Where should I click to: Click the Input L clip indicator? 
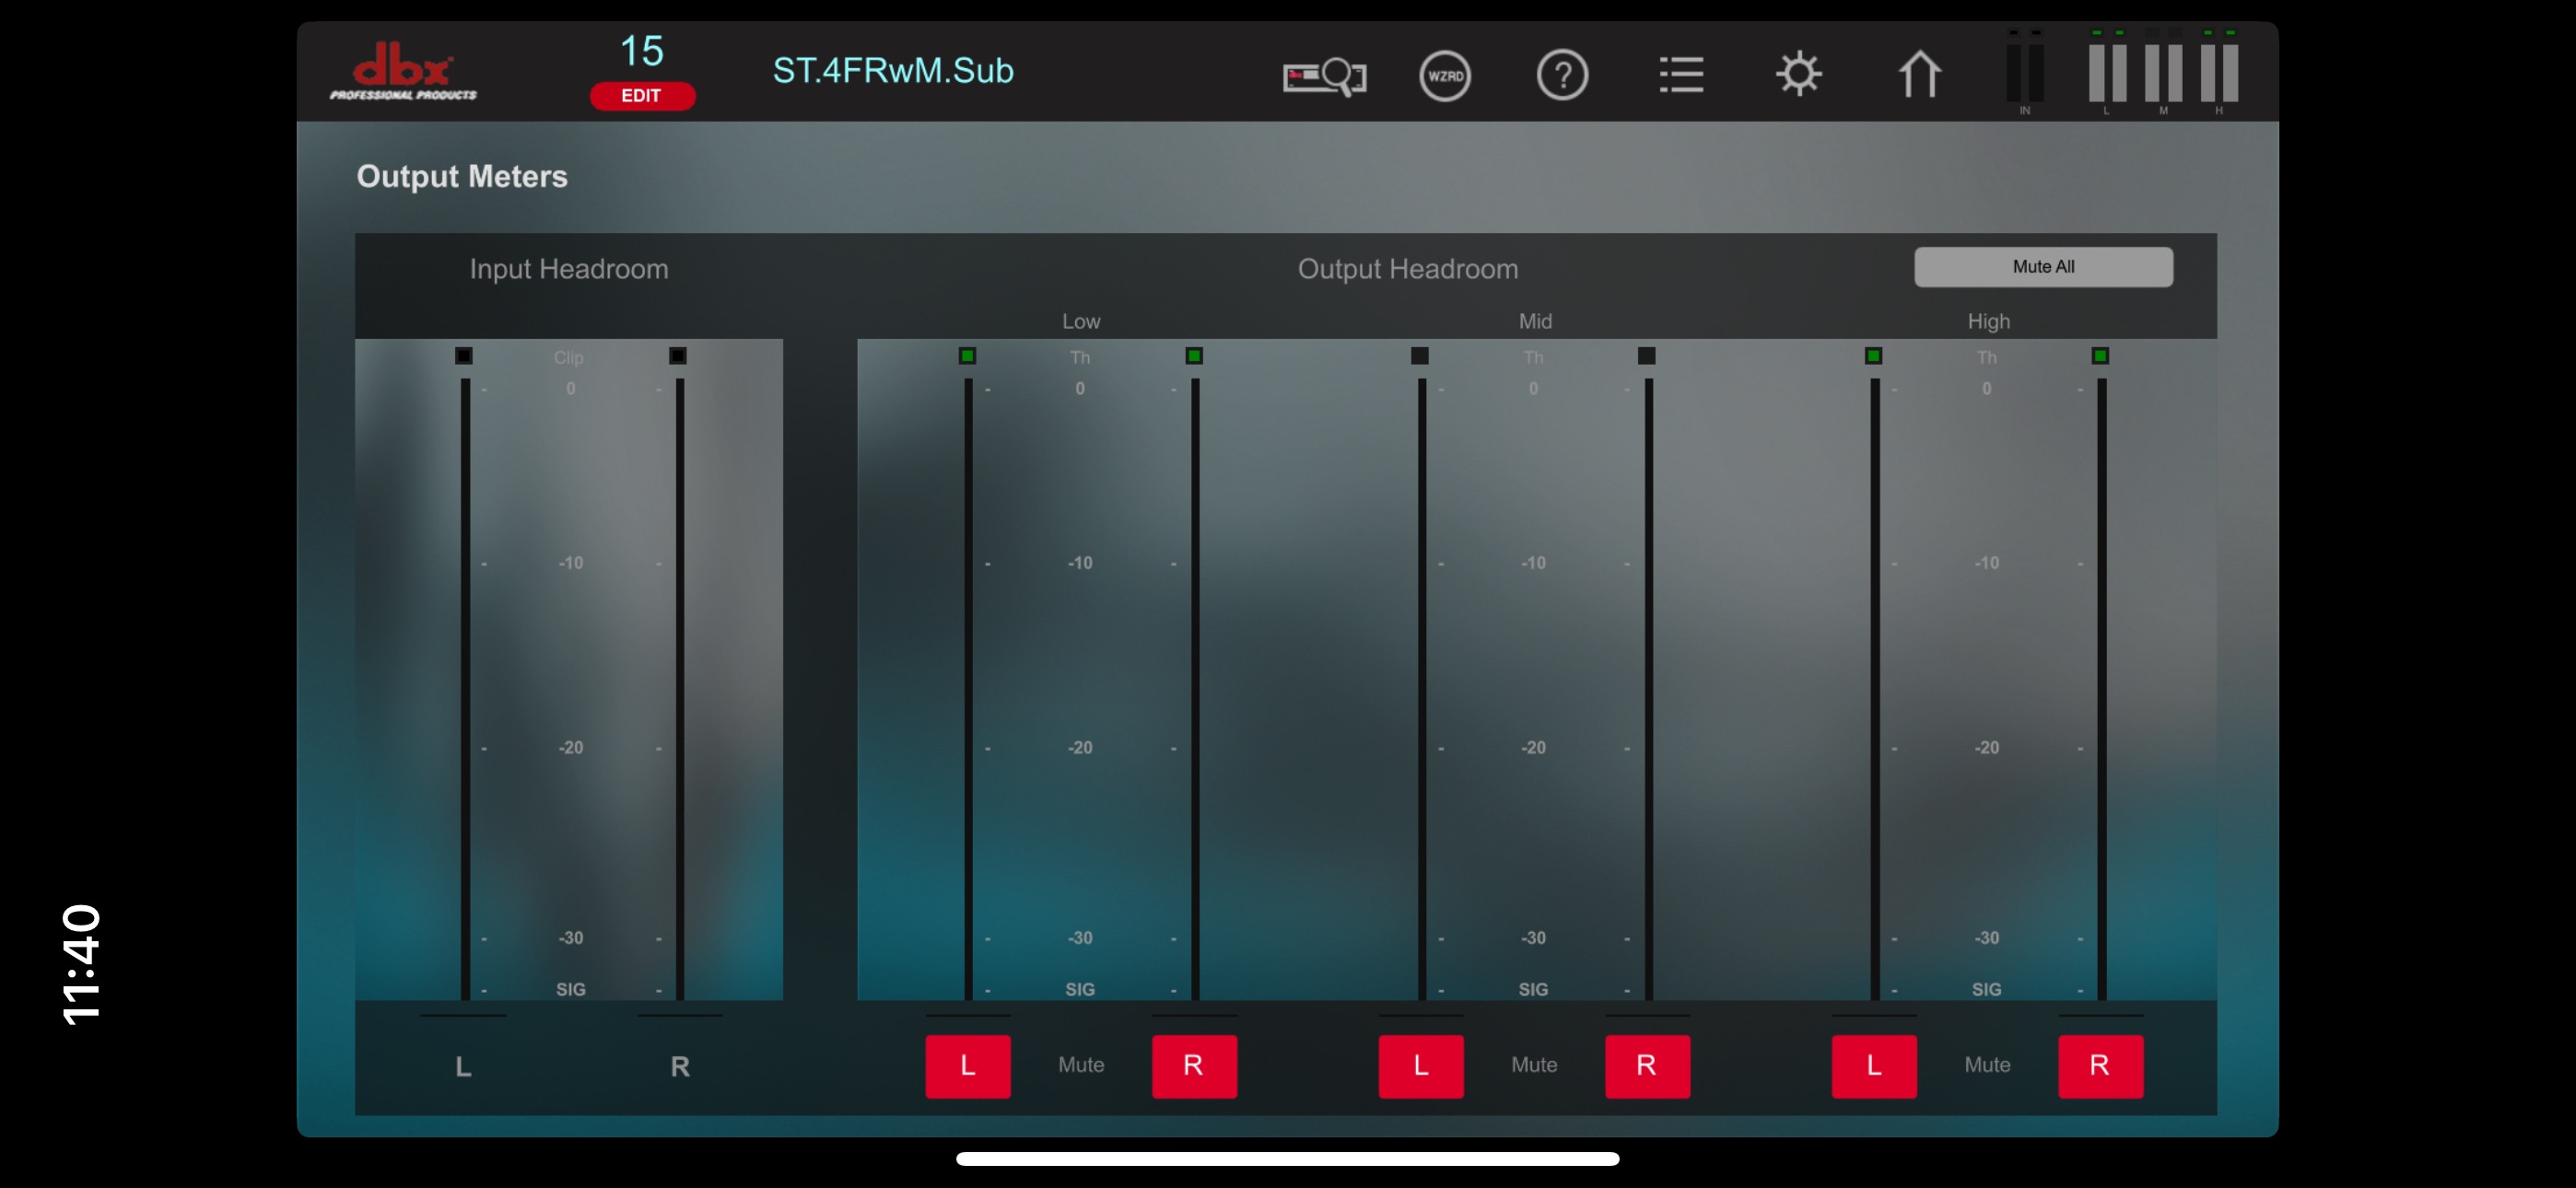pyautogui.click(x=464, y=356)
